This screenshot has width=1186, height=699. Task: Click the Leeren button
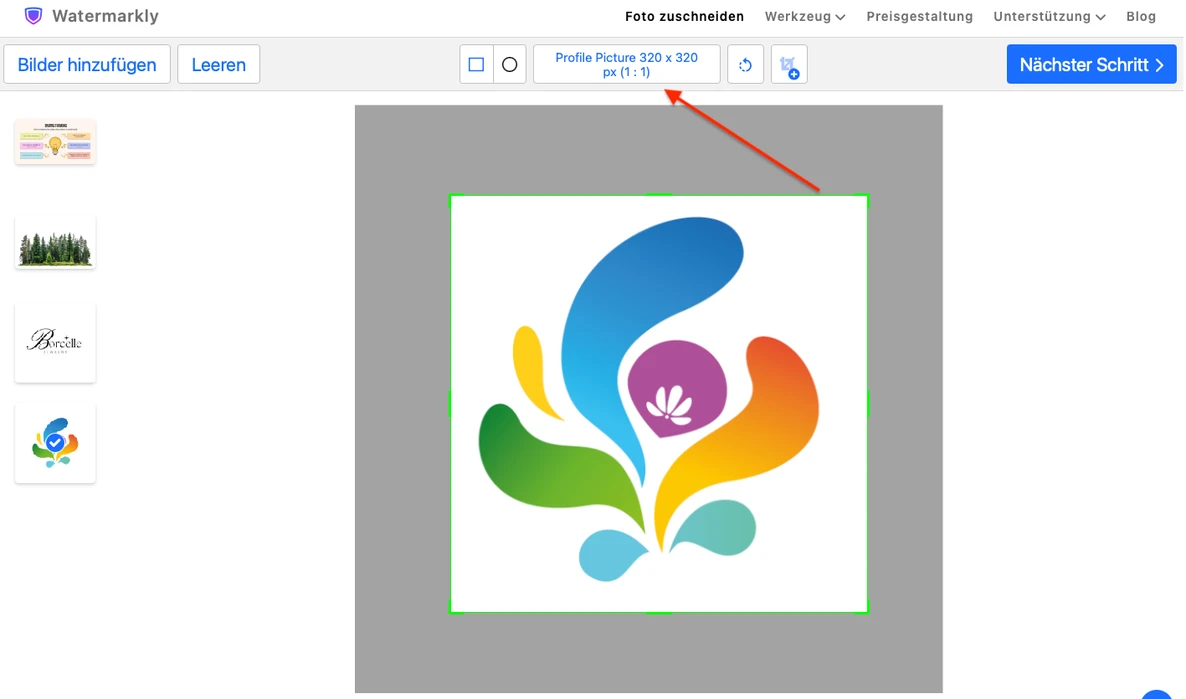pos(219,65)
